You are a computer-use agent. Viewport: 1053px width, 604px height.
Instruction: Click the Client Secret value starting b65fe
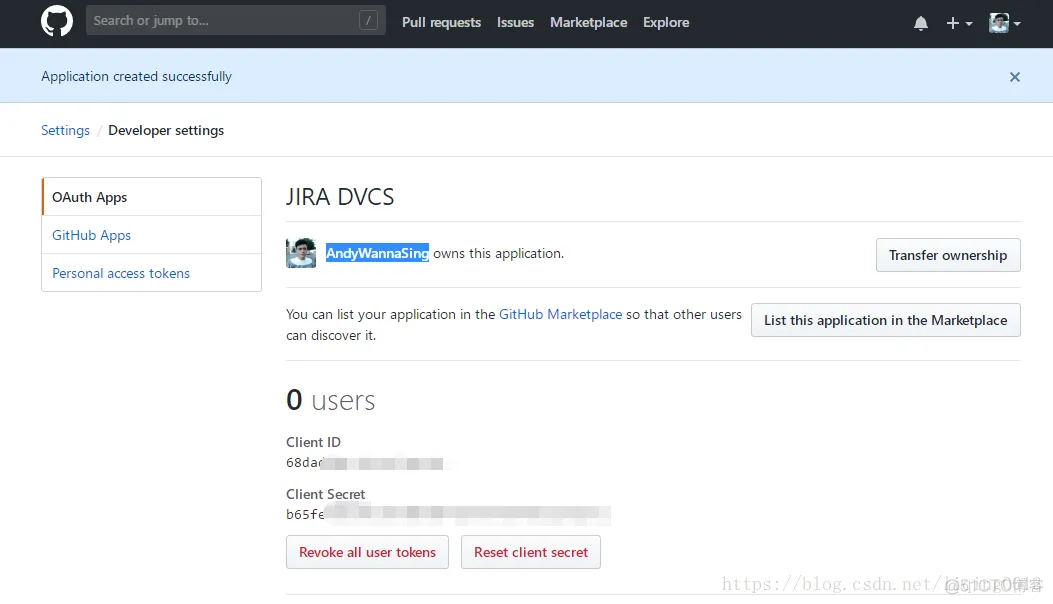click(x=448, y=515)
